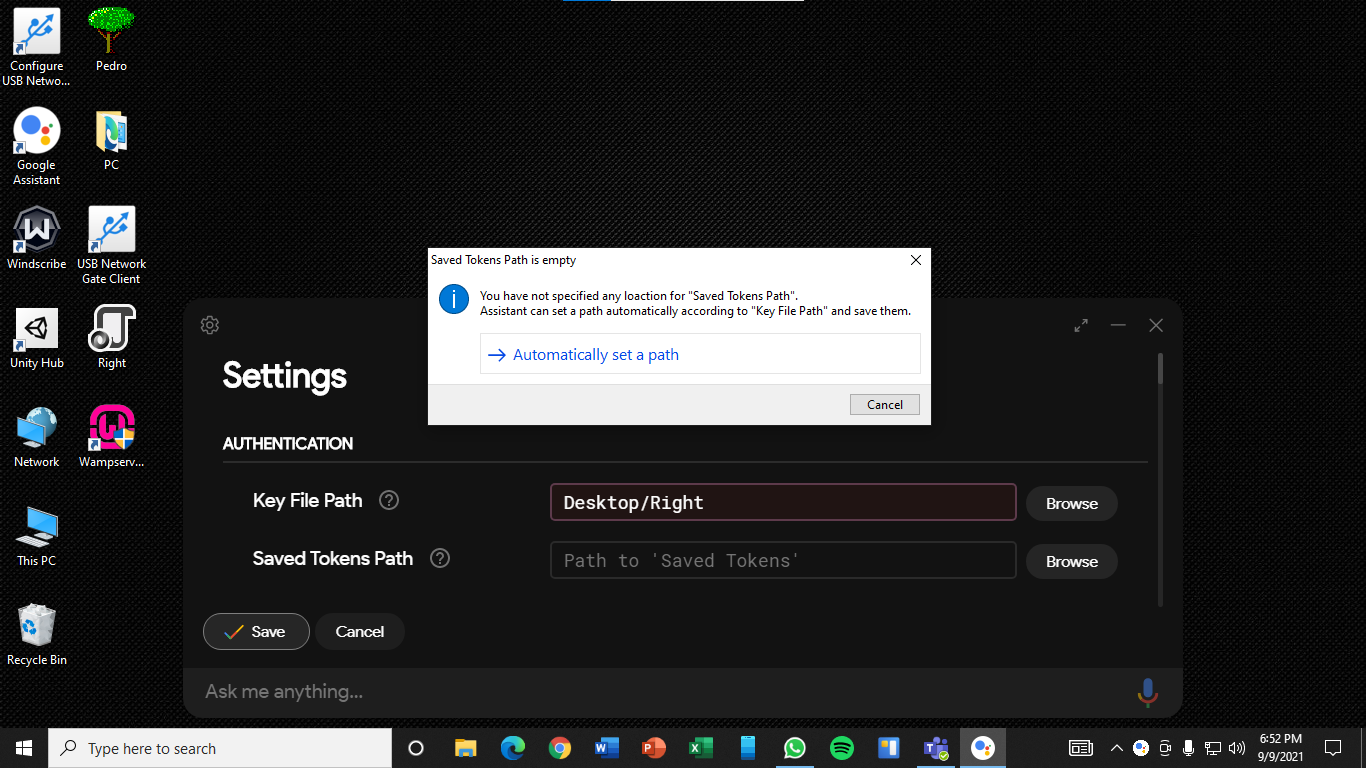This screenshot has width=1366, height=768.
Task: Select the This PC desktop icon
Action: click(37, 536)
